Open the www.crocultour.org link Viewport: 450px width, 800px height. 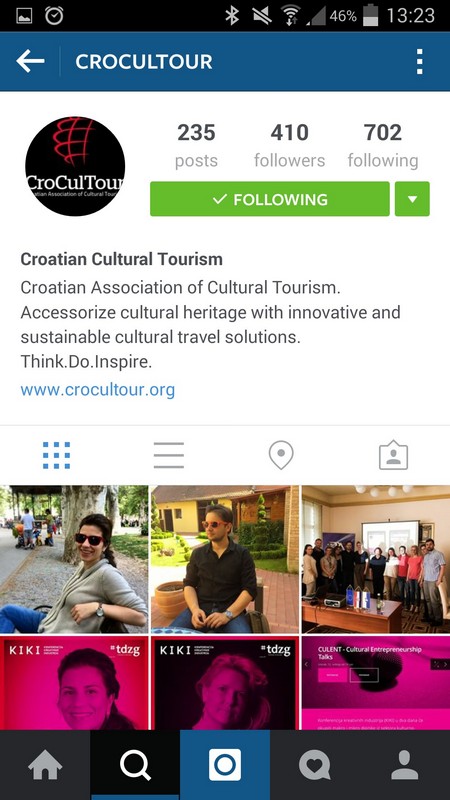coord(97,390)
